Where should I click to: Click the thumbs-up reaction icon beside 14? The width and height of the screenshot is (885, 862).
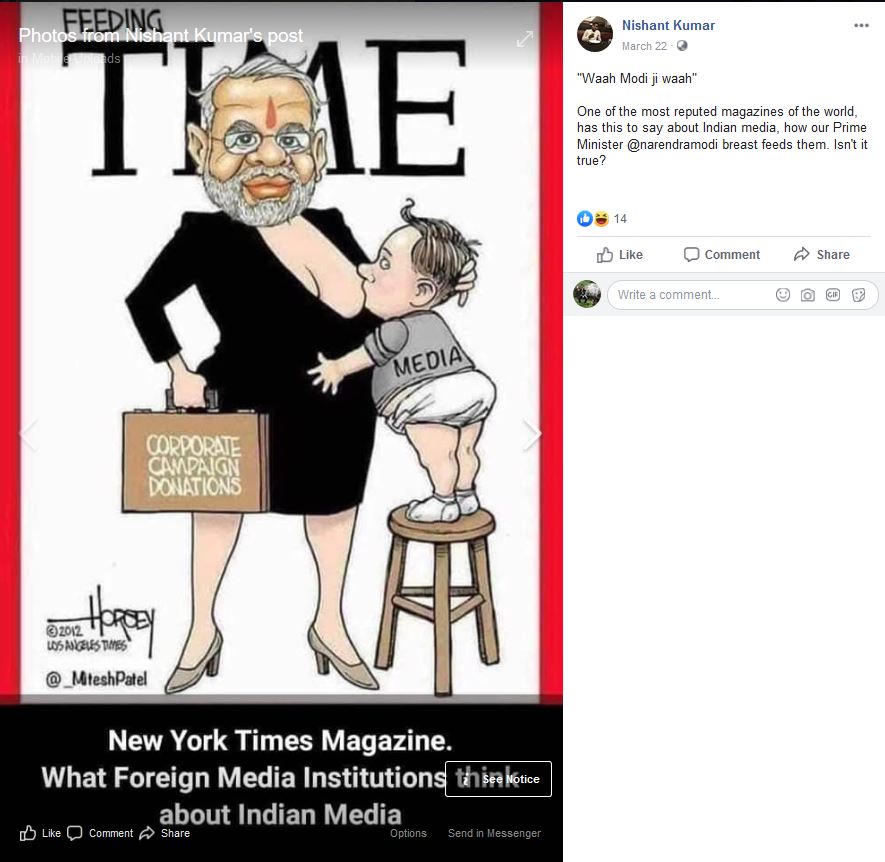585,218
